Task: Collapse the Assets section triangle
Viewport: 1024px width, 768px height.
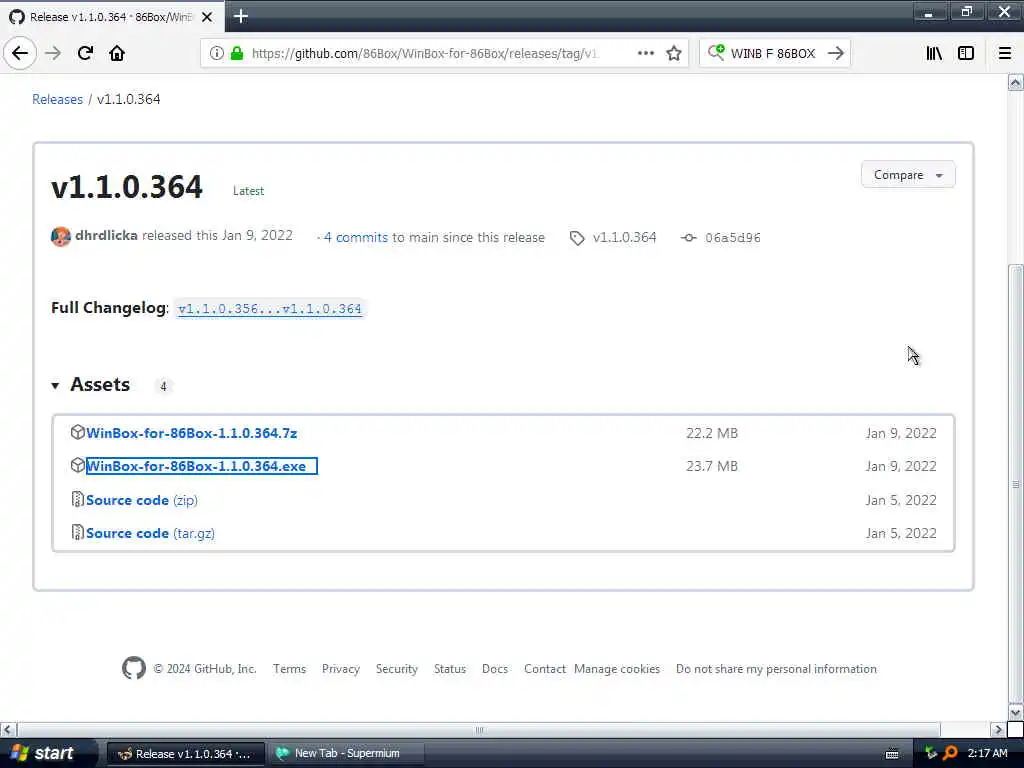Action: pyautogui.click(x=56, y=386)
